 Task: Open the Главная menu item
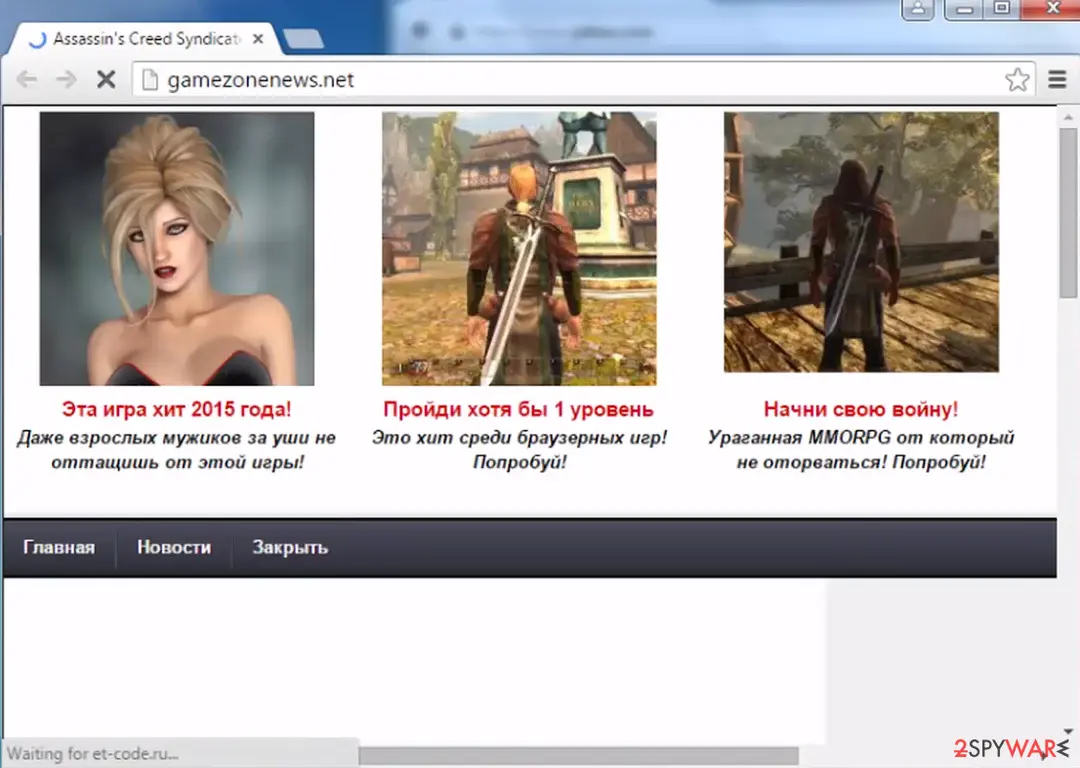tap(59, 548)
